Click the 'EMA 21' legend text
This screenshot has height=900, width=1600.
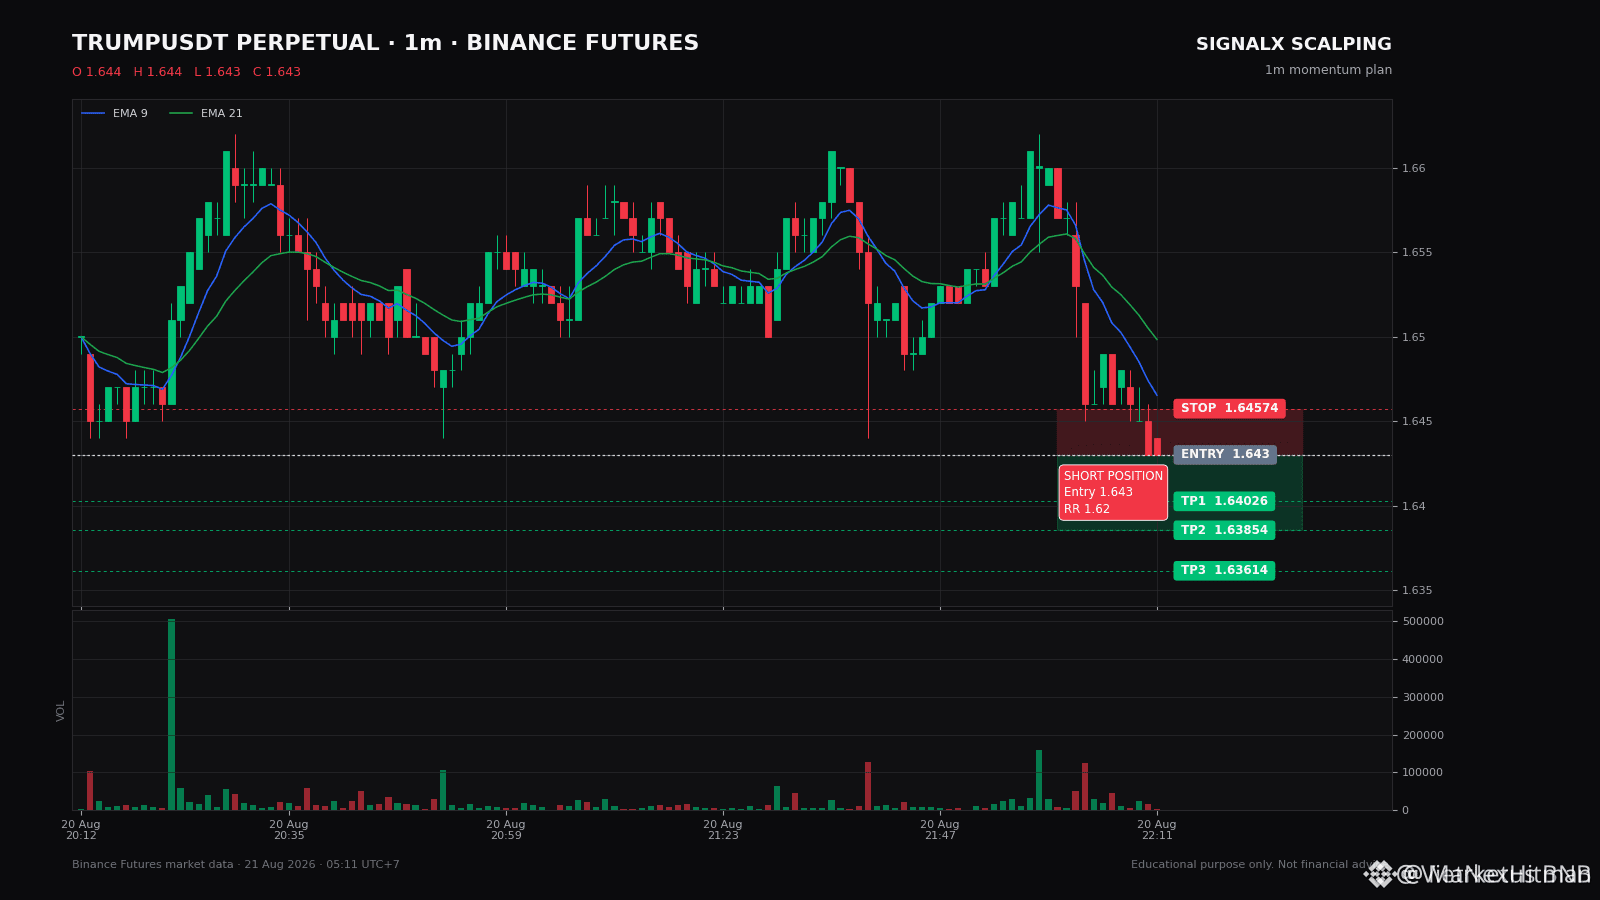222,114
